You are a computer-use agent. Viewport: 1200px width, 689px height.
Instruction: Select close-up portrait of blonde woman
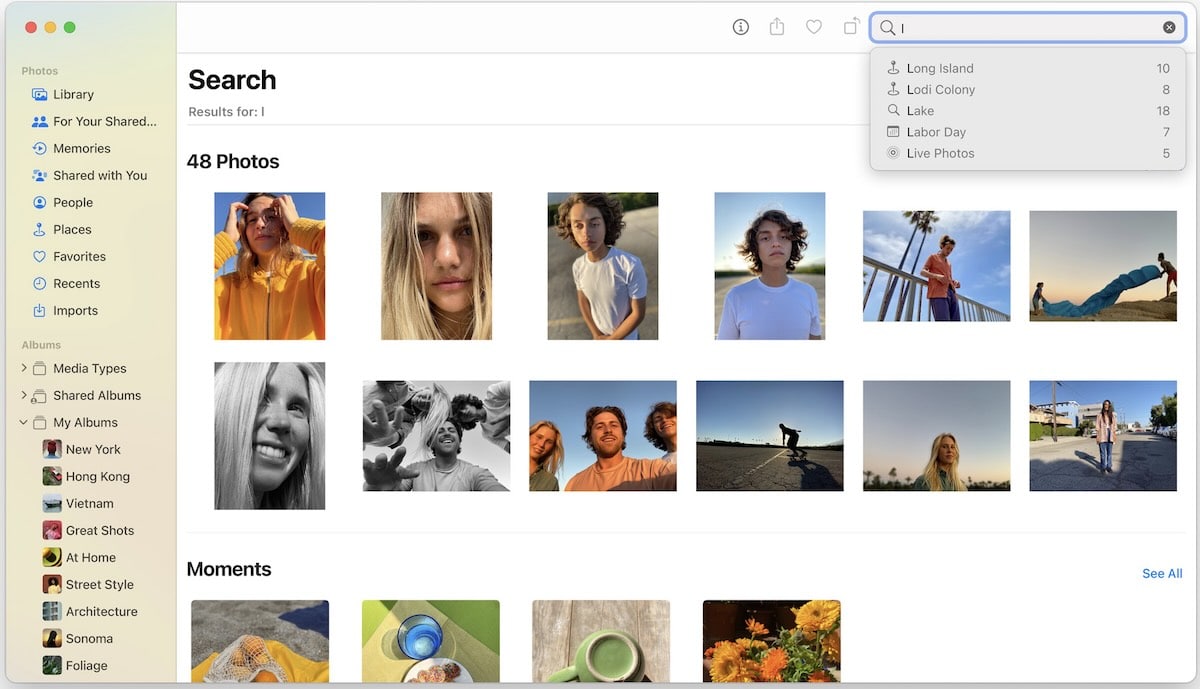(436, 266)
